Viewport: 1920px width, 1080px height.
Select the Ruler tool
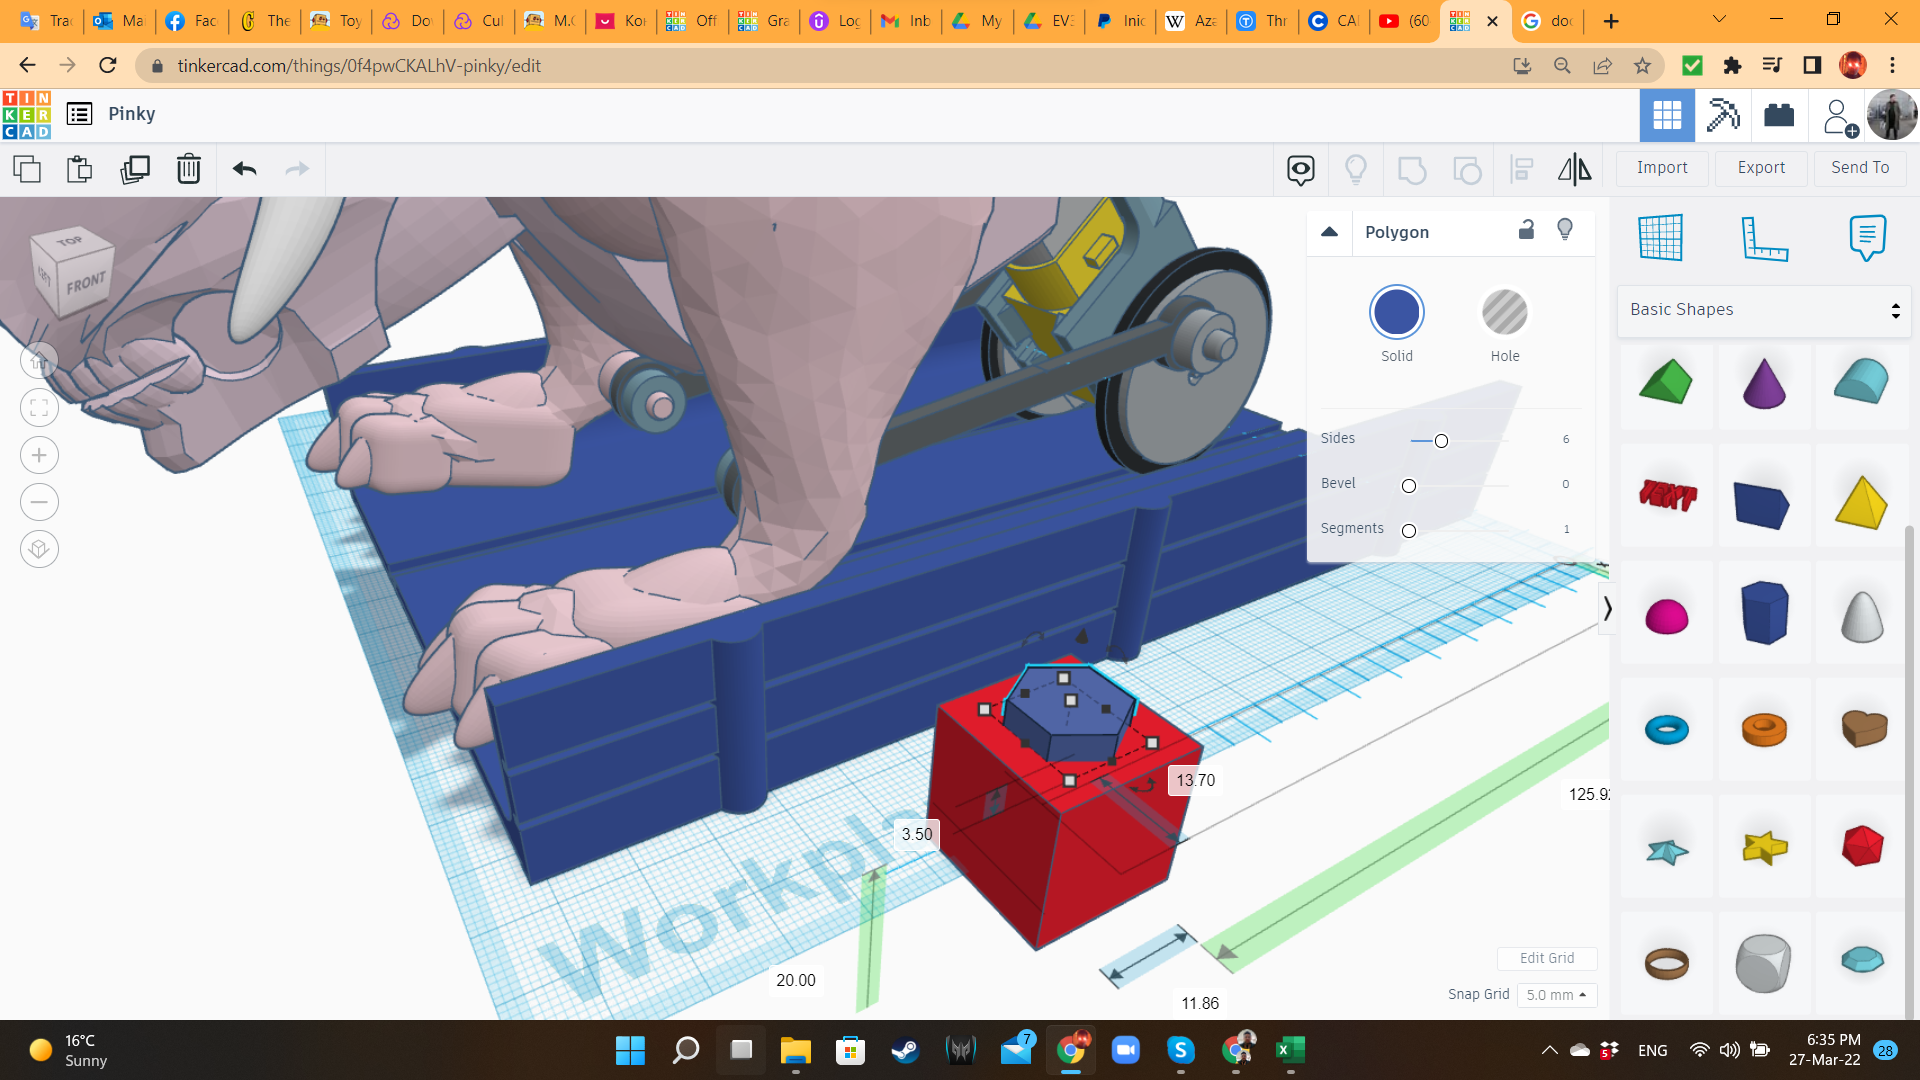[x=1764, y=238]
